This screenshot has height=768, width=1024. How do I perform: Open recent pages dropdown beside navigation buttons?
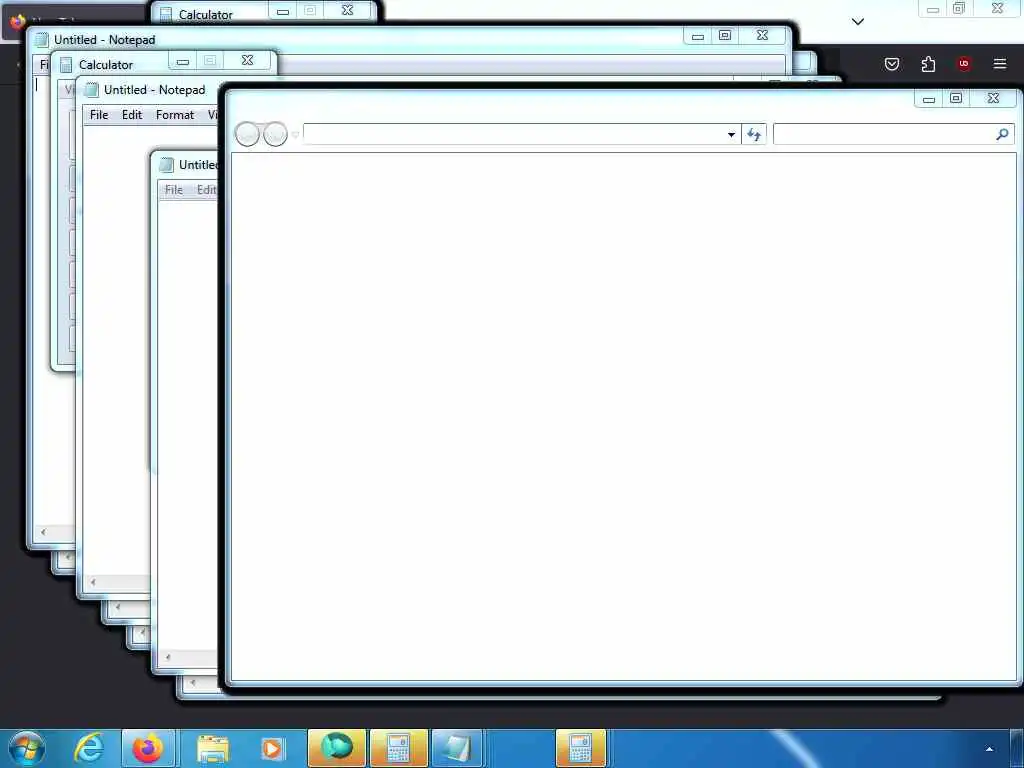pos(295,135)
